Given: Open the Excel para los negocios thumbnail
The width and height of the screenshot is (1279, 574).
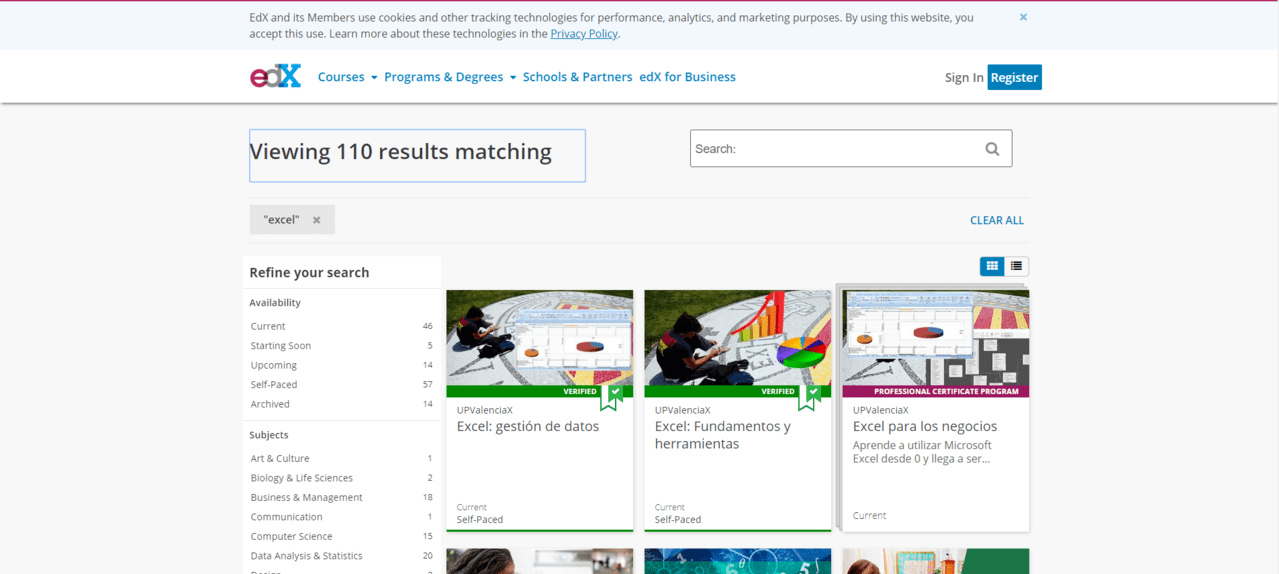Looking at the screenshot, I should click(x=935, y=337).
